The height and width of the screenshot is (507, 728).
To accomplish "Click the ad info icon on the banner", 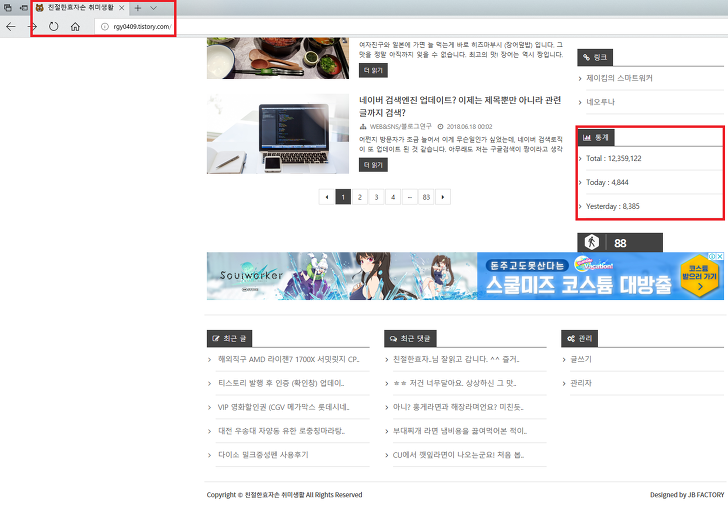I will click(x=712, y=256).
